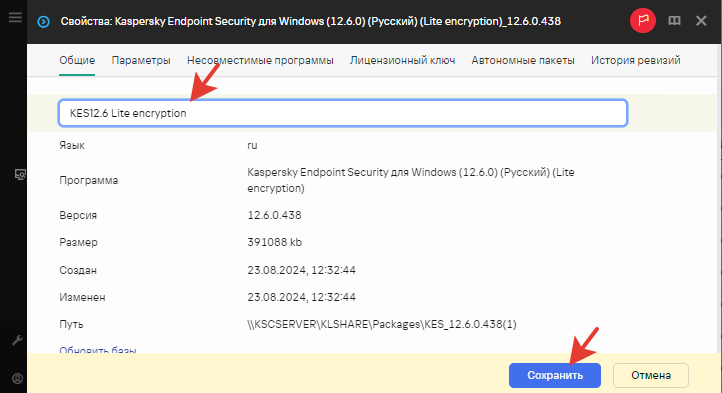Go to Несовместимые программы tab
This screenshot has width=722, height=393.
(260, 60)
